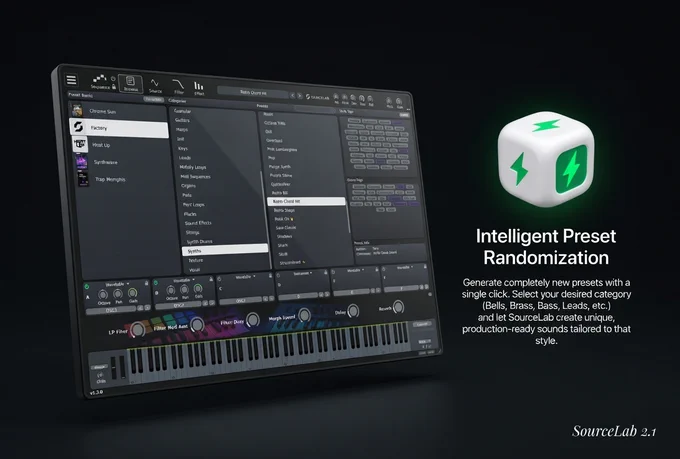Click oscillator A Pan knob
The height and width of the screenshot is (459, 680).
[x=118, y=294]
